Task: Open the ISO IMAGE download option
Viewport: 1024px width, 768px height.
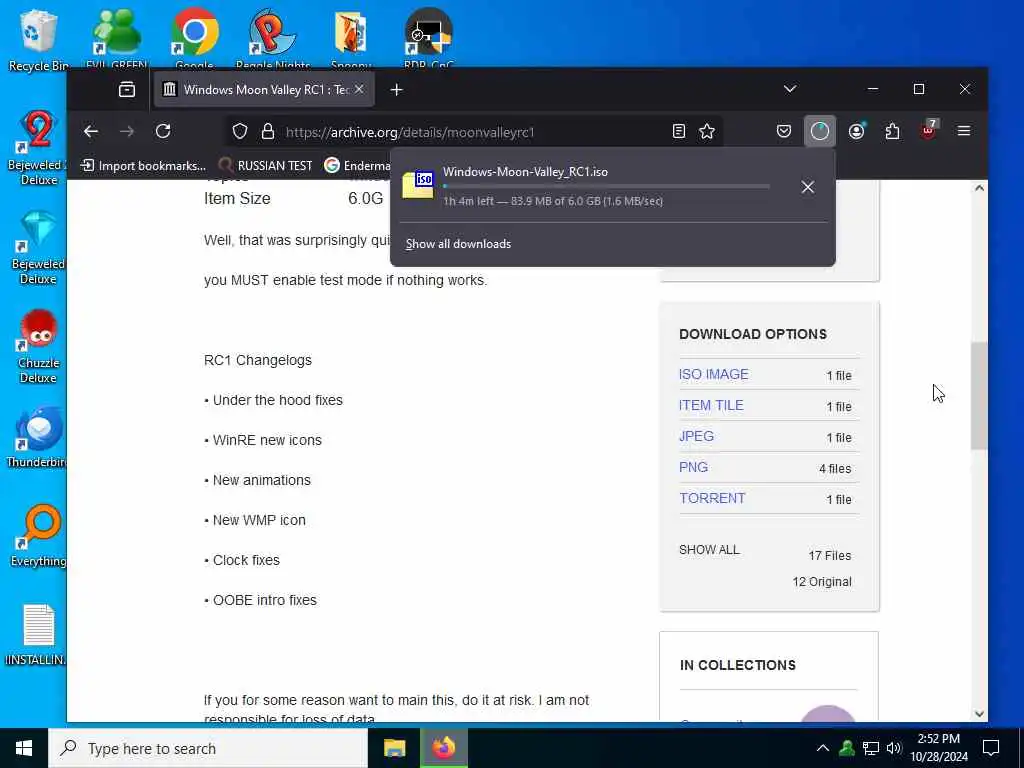Action: click(713, 374)
